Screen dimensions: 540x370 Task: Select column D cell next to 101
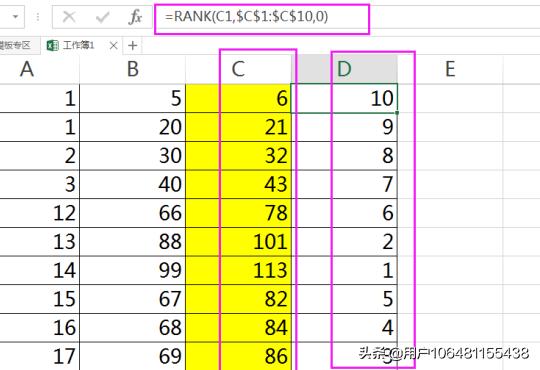(344, 241)
